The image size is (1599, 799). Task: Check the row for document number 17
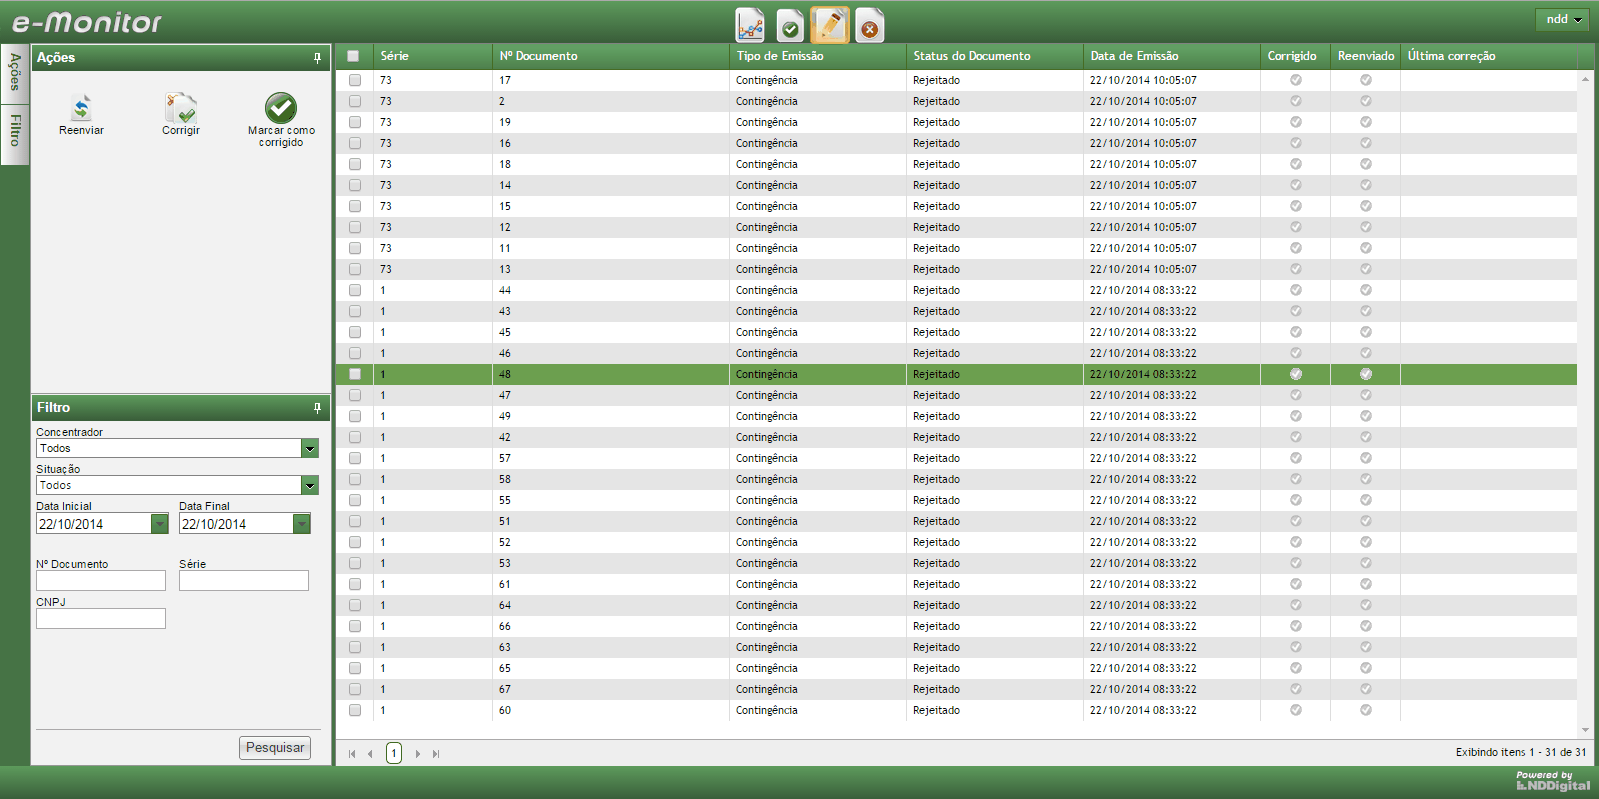click(355, 80)
